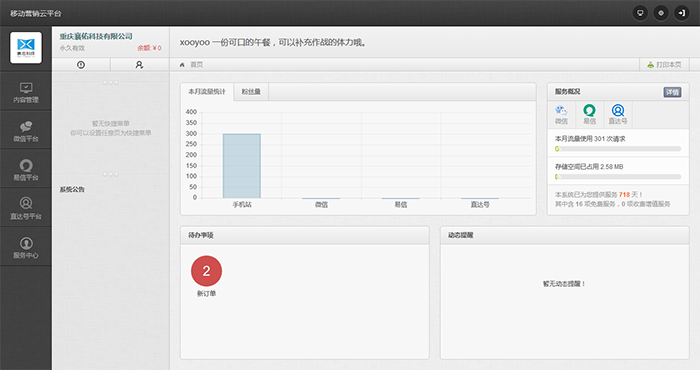Screen dimensions: 700x370
Task: Click the 微信 label on chart axis
Action: pos(321,204)
